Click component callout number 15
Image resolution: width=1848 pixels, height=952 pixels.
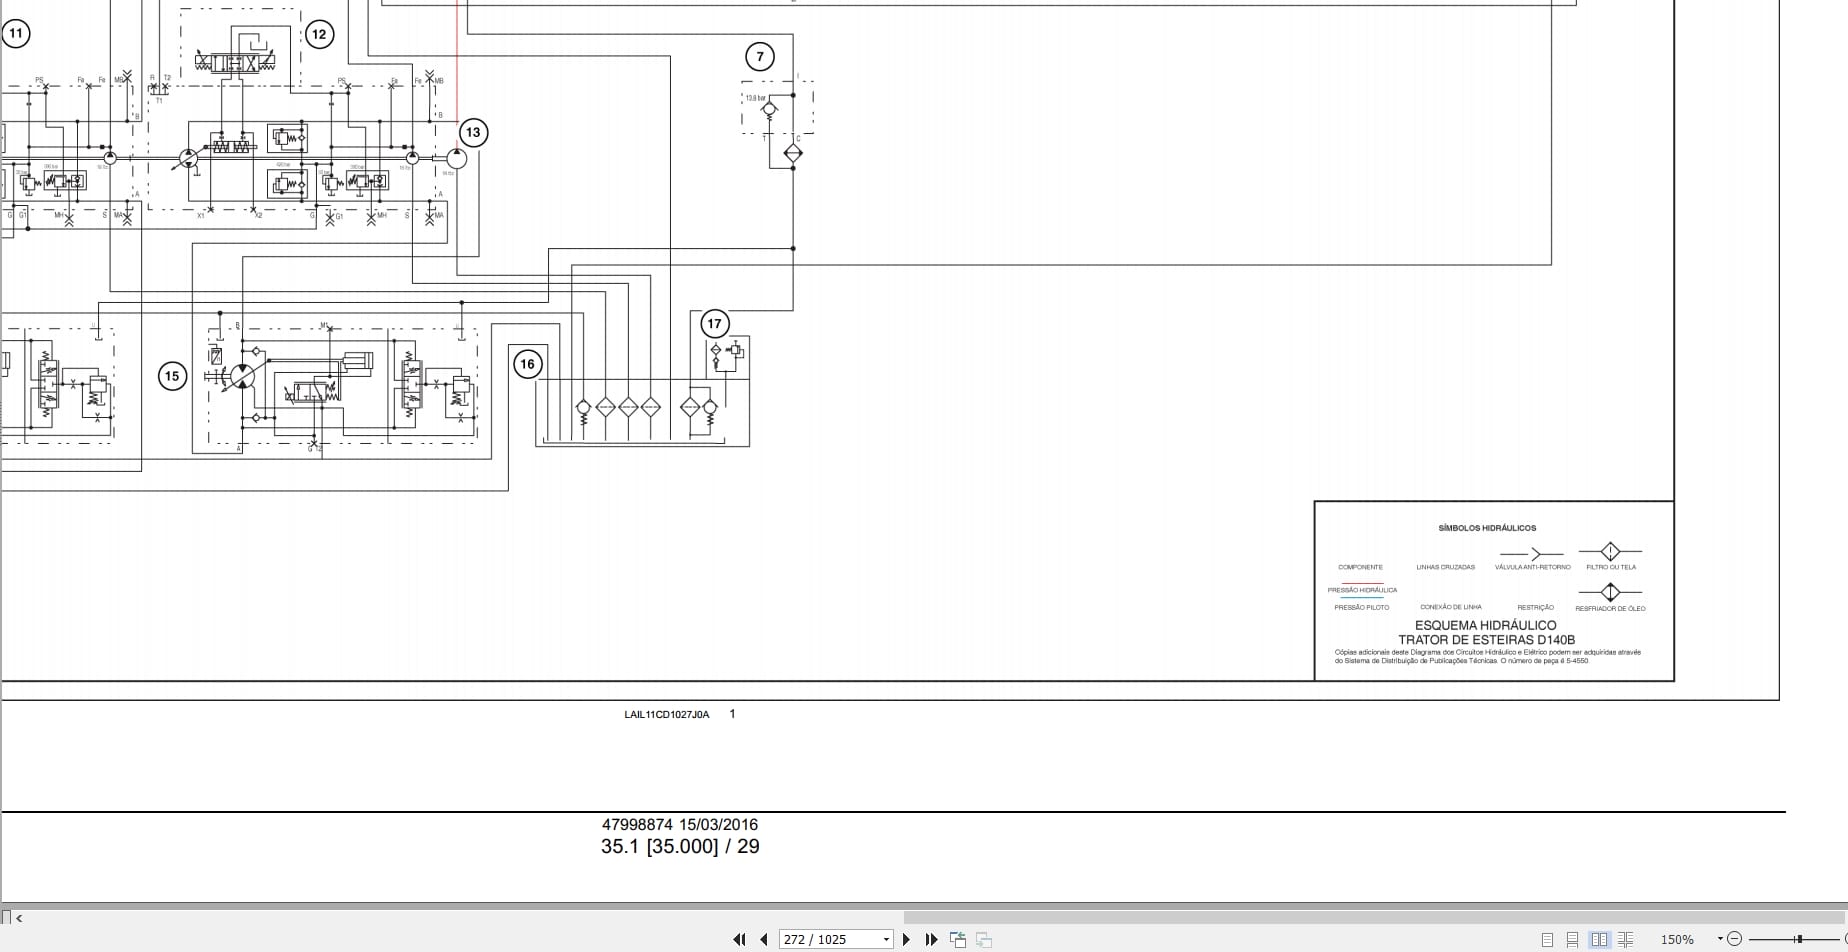click(172, 376)
